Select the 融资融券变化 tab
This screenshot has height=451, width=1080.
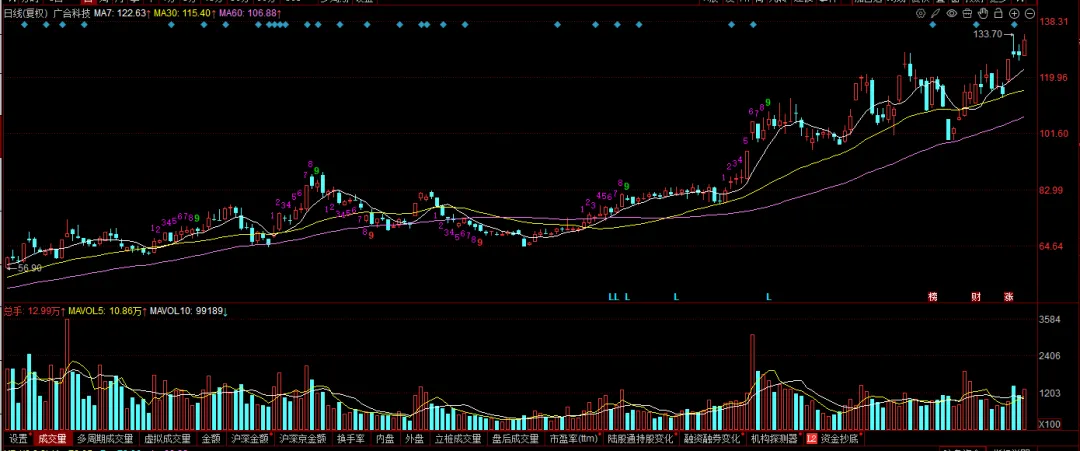point(712,439)
